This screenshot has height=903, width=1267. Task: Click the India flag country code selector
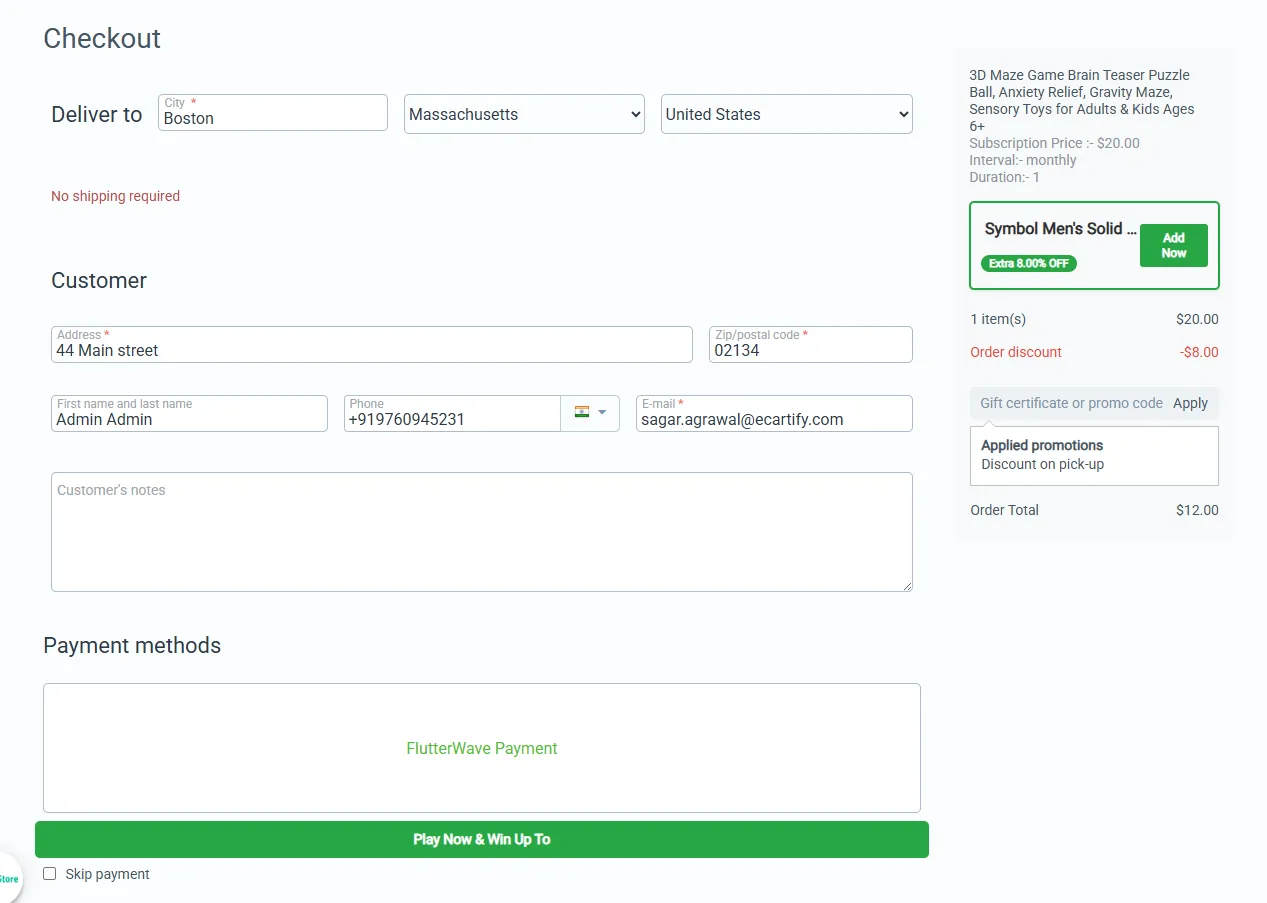point(590,413)
